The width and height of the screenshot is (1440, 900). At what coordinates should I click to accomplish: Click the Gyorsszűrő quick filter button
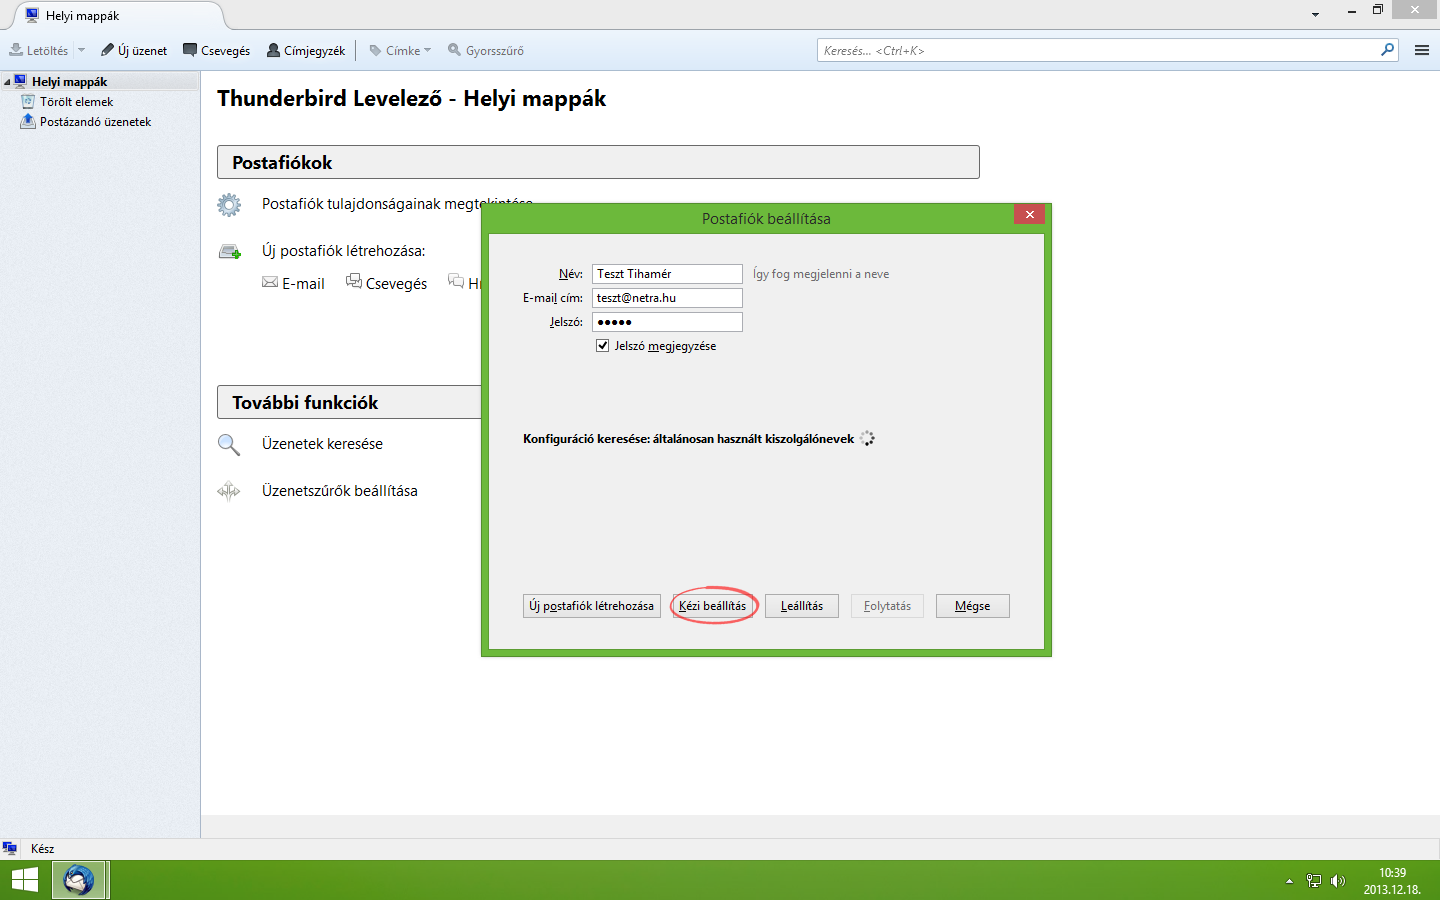tap(486, 50)
